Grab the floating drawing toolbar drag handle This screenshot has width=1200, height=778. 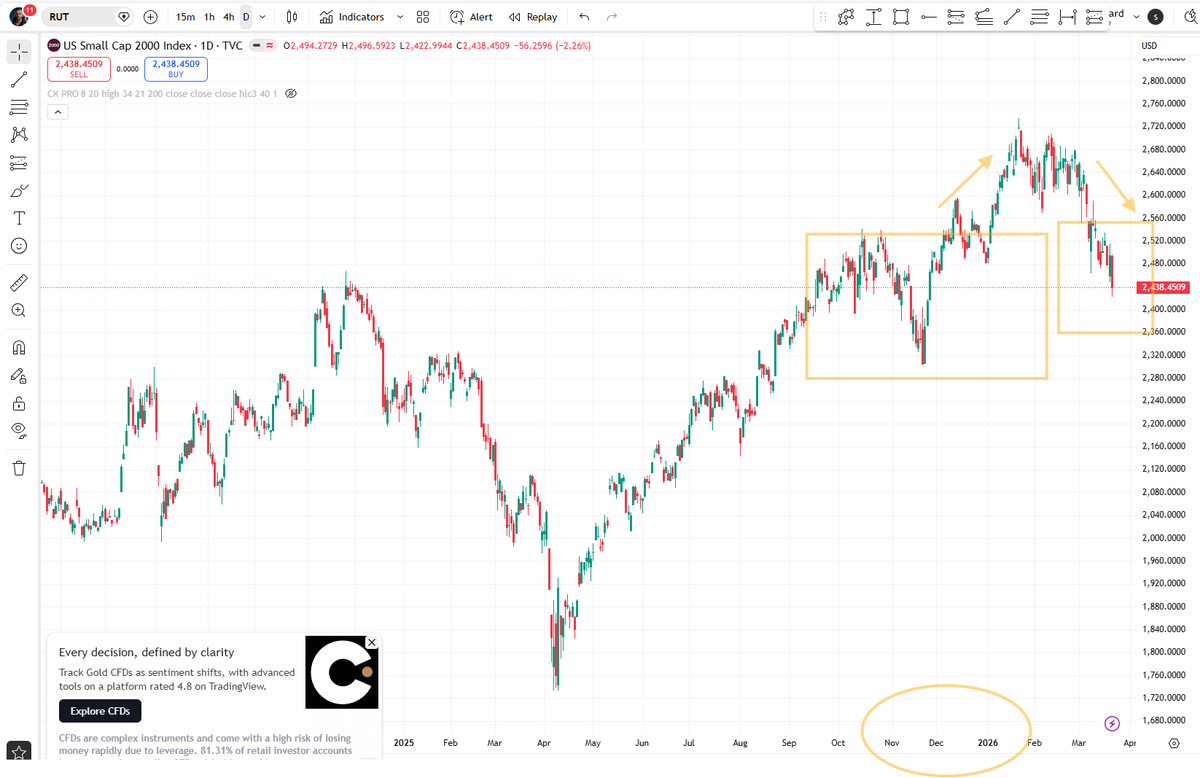823,17
